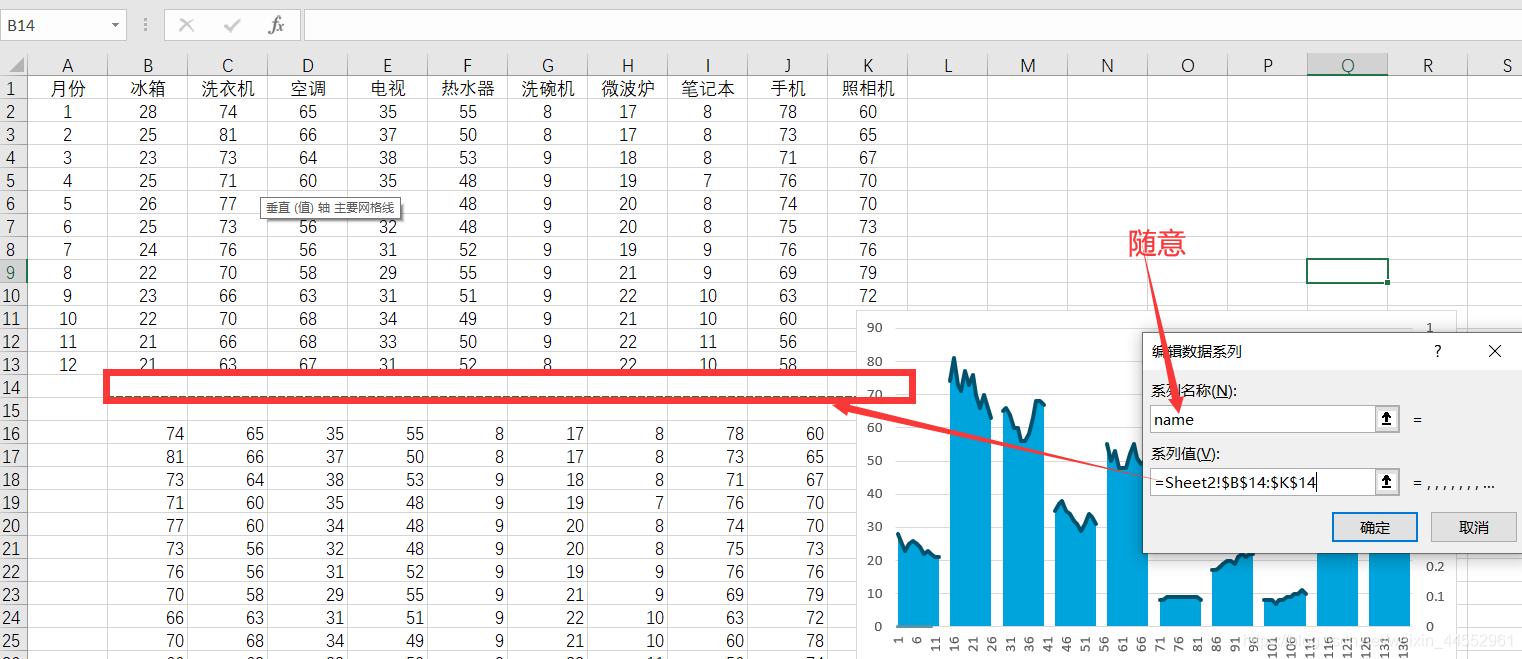Select column G header
Viewport: 1522px width, 659px height.
(548, 65)
